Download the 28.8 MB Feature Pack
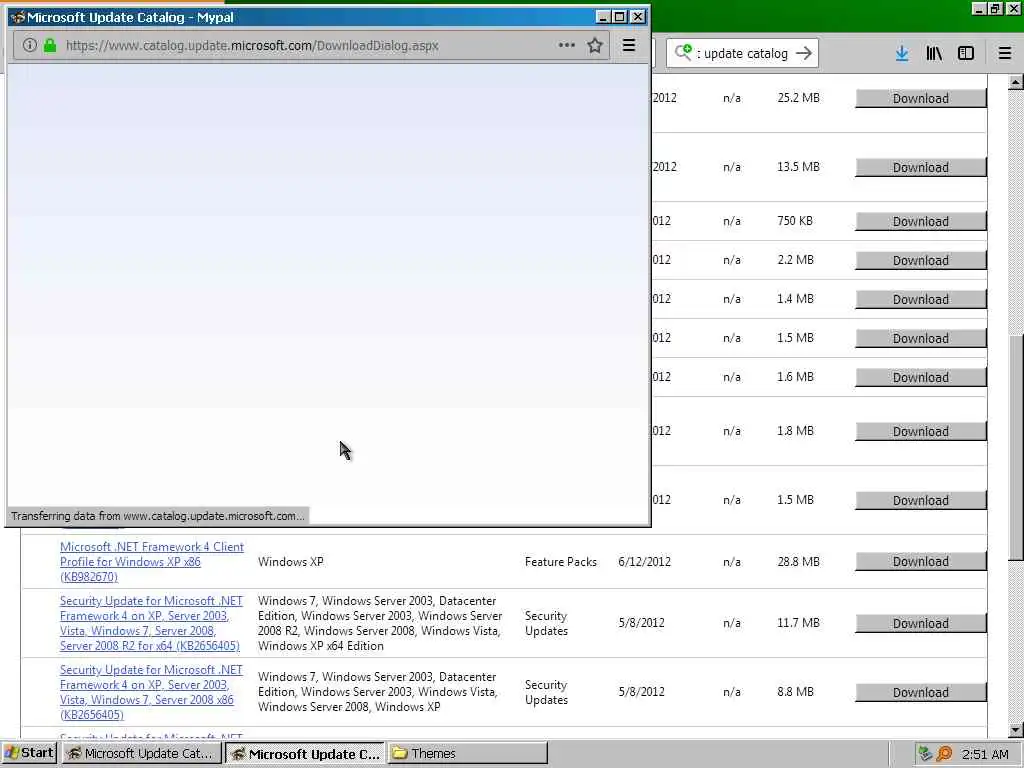This screenshot has height=768, width=1024. coord(920,562)
